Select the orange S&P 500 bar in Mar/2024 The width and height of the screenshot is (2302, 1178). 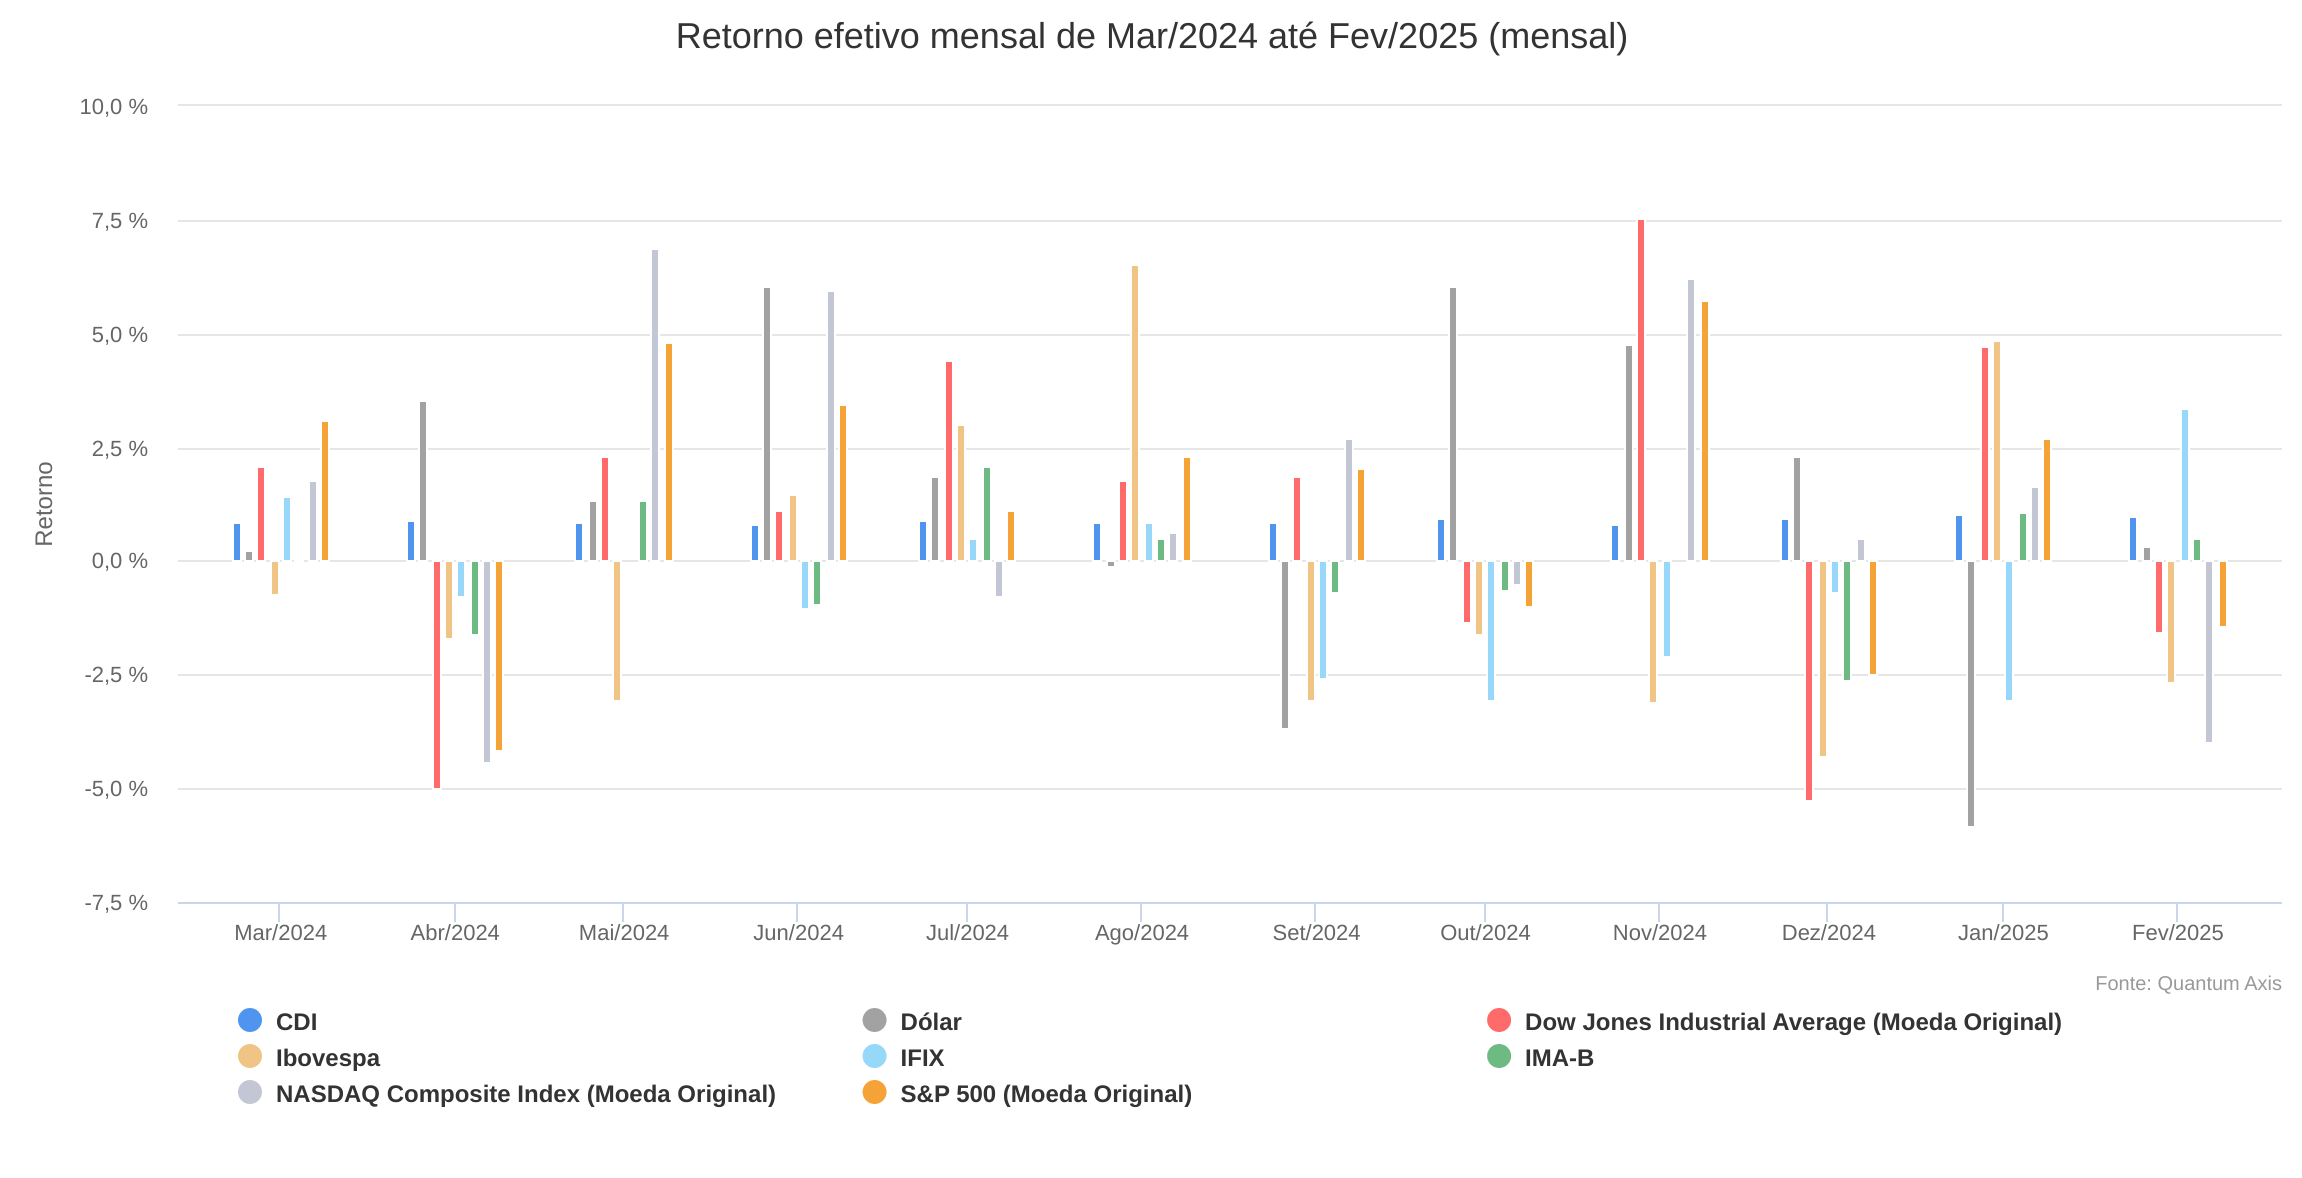(x=325, y=491)
